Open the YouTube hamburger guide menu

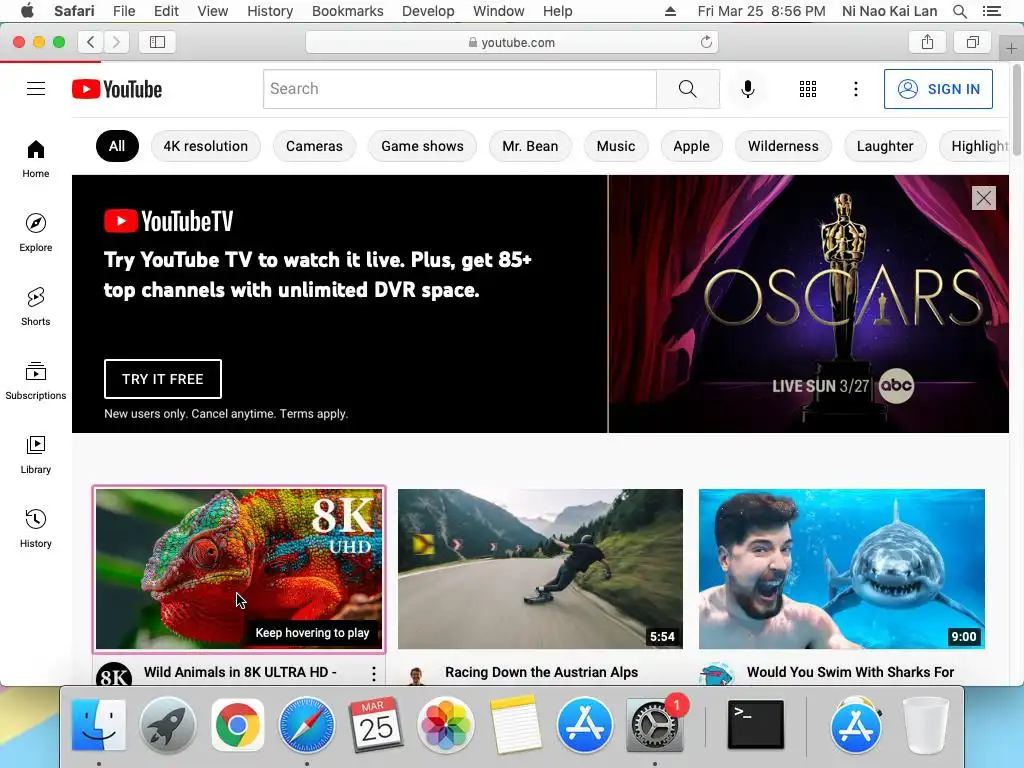(36, 89)
